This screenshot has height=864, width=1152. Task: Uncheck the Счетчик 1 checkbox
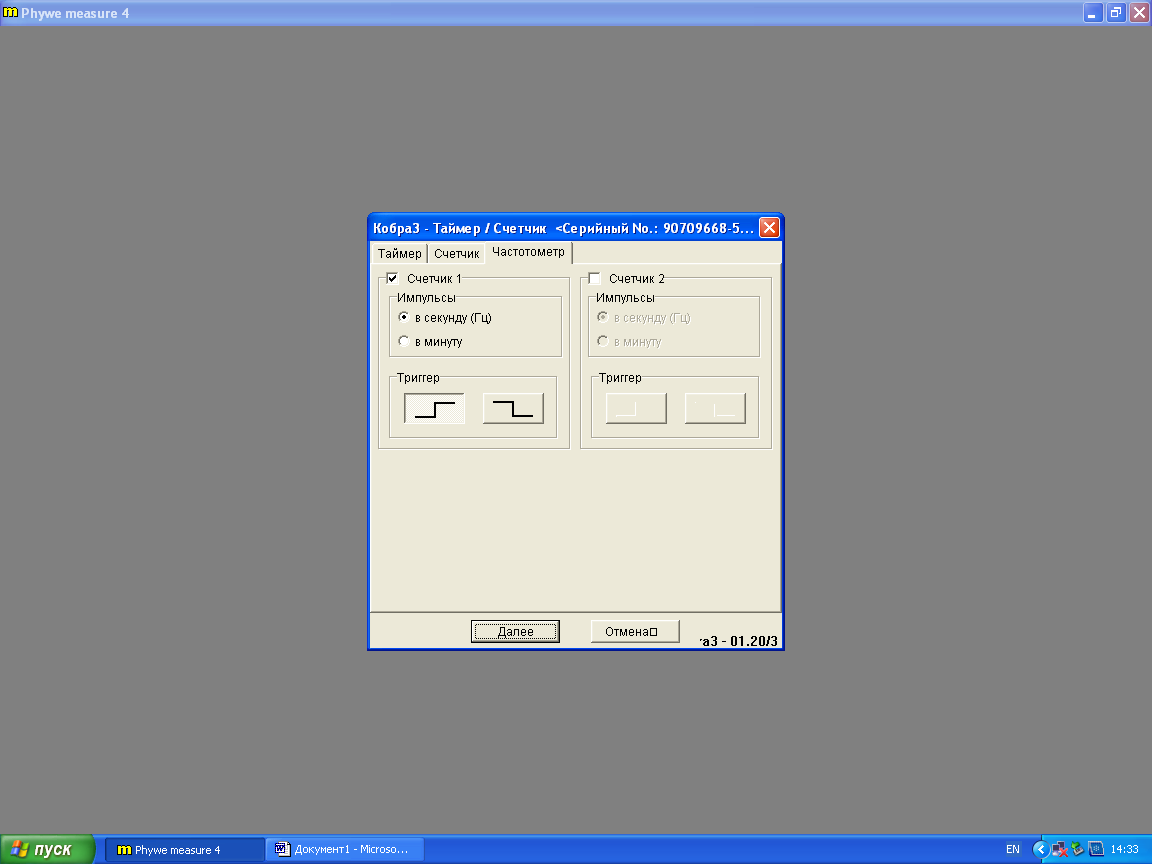point(392,278)
